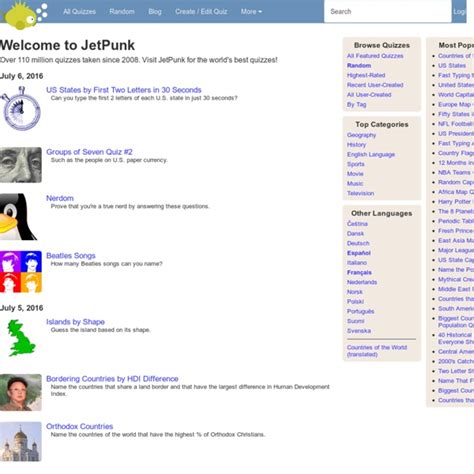Open the penguin thumbnail for Nerdom quiz
This screenshot has width=474, height=474.
[18, 217]
